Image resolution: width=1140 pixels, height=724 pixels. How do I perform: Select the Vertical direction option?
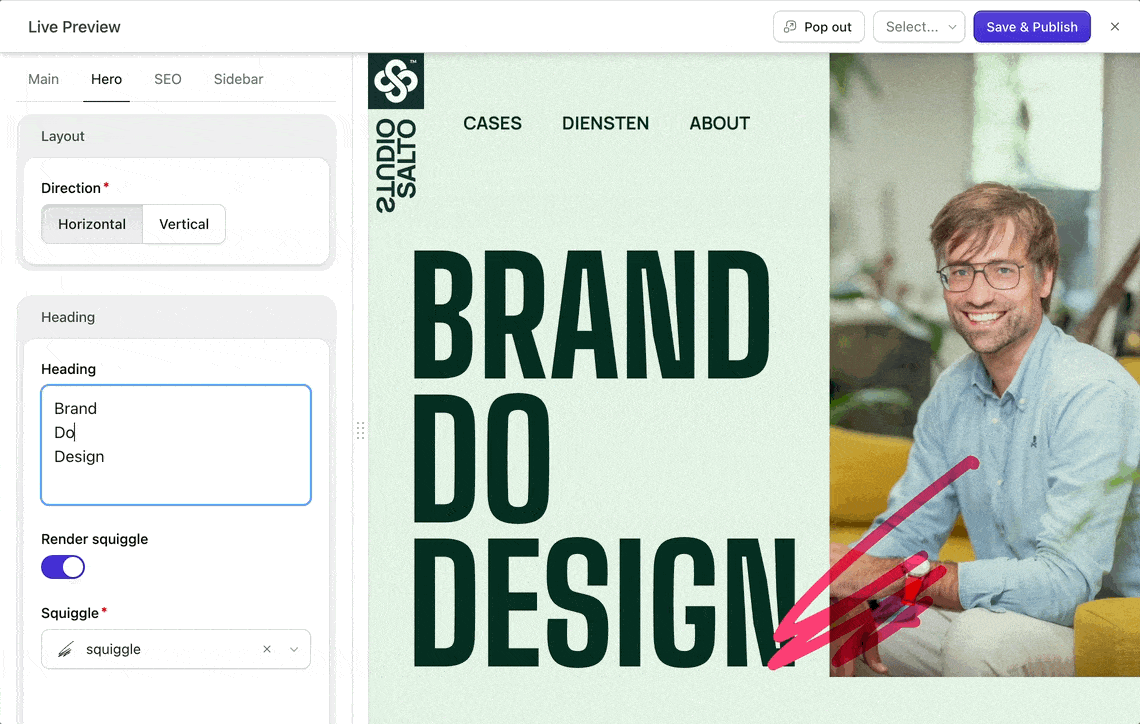point(184,224)
